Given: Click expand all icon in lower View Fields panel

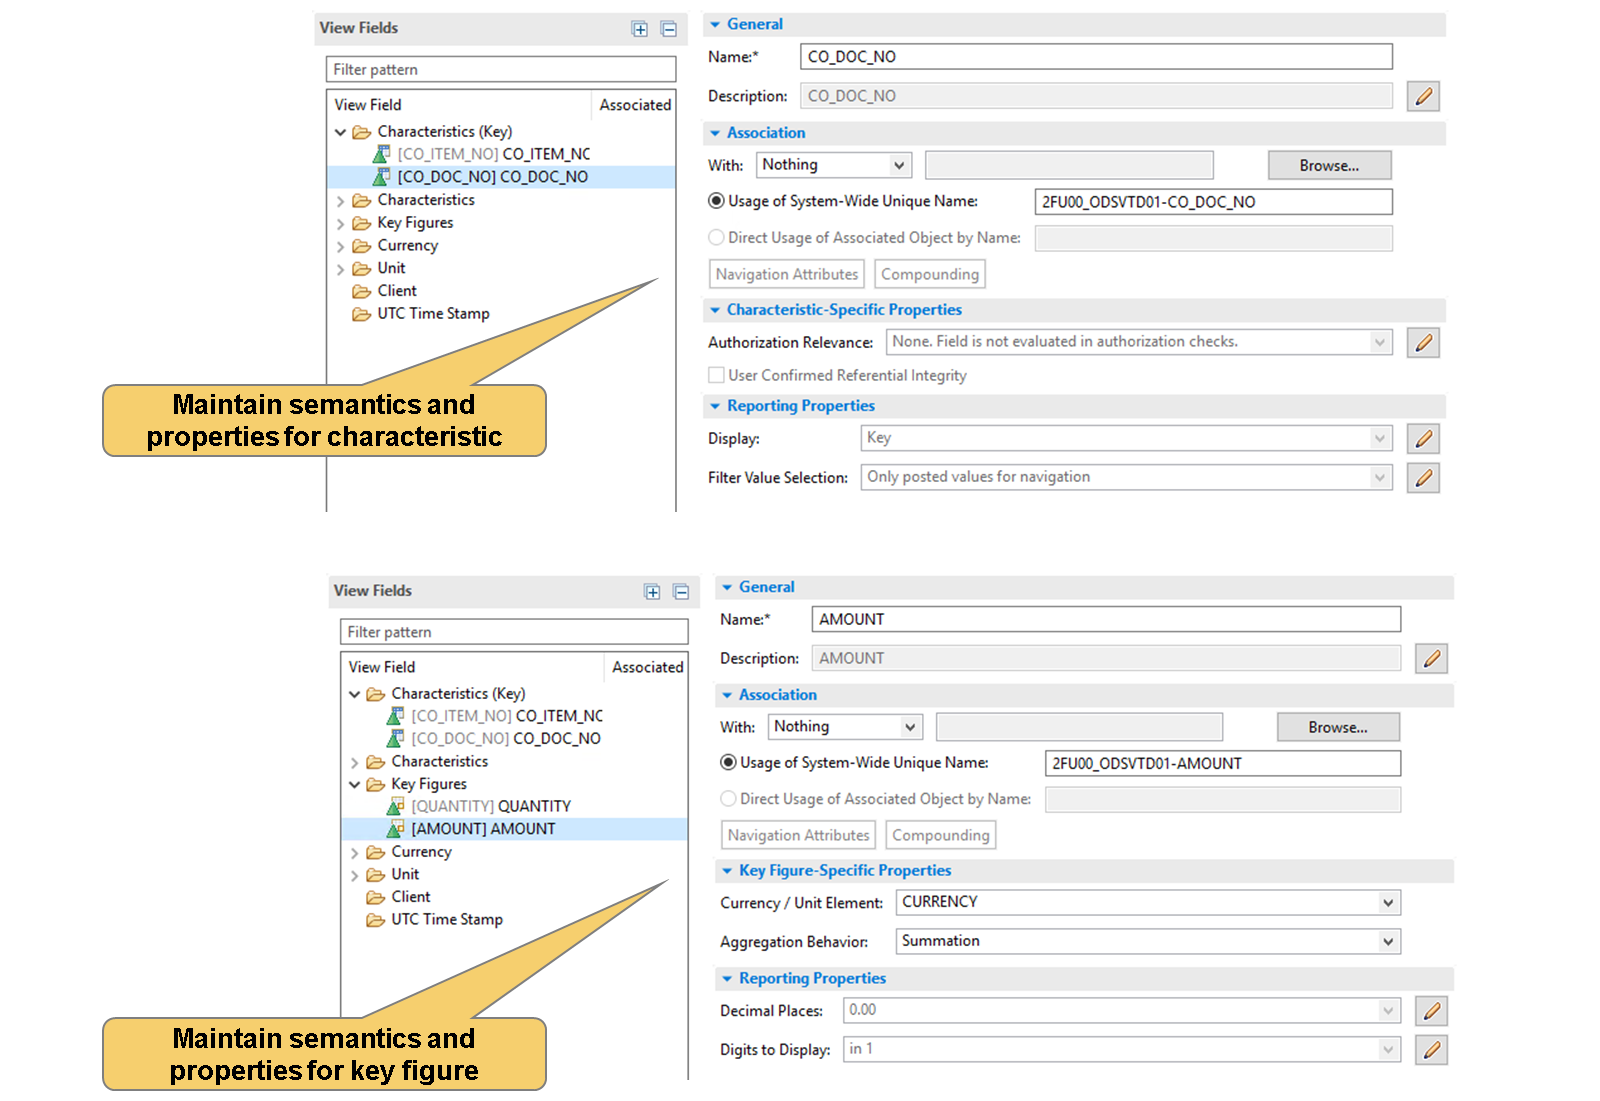Looking at the screenshot, I should pos(652,592).
